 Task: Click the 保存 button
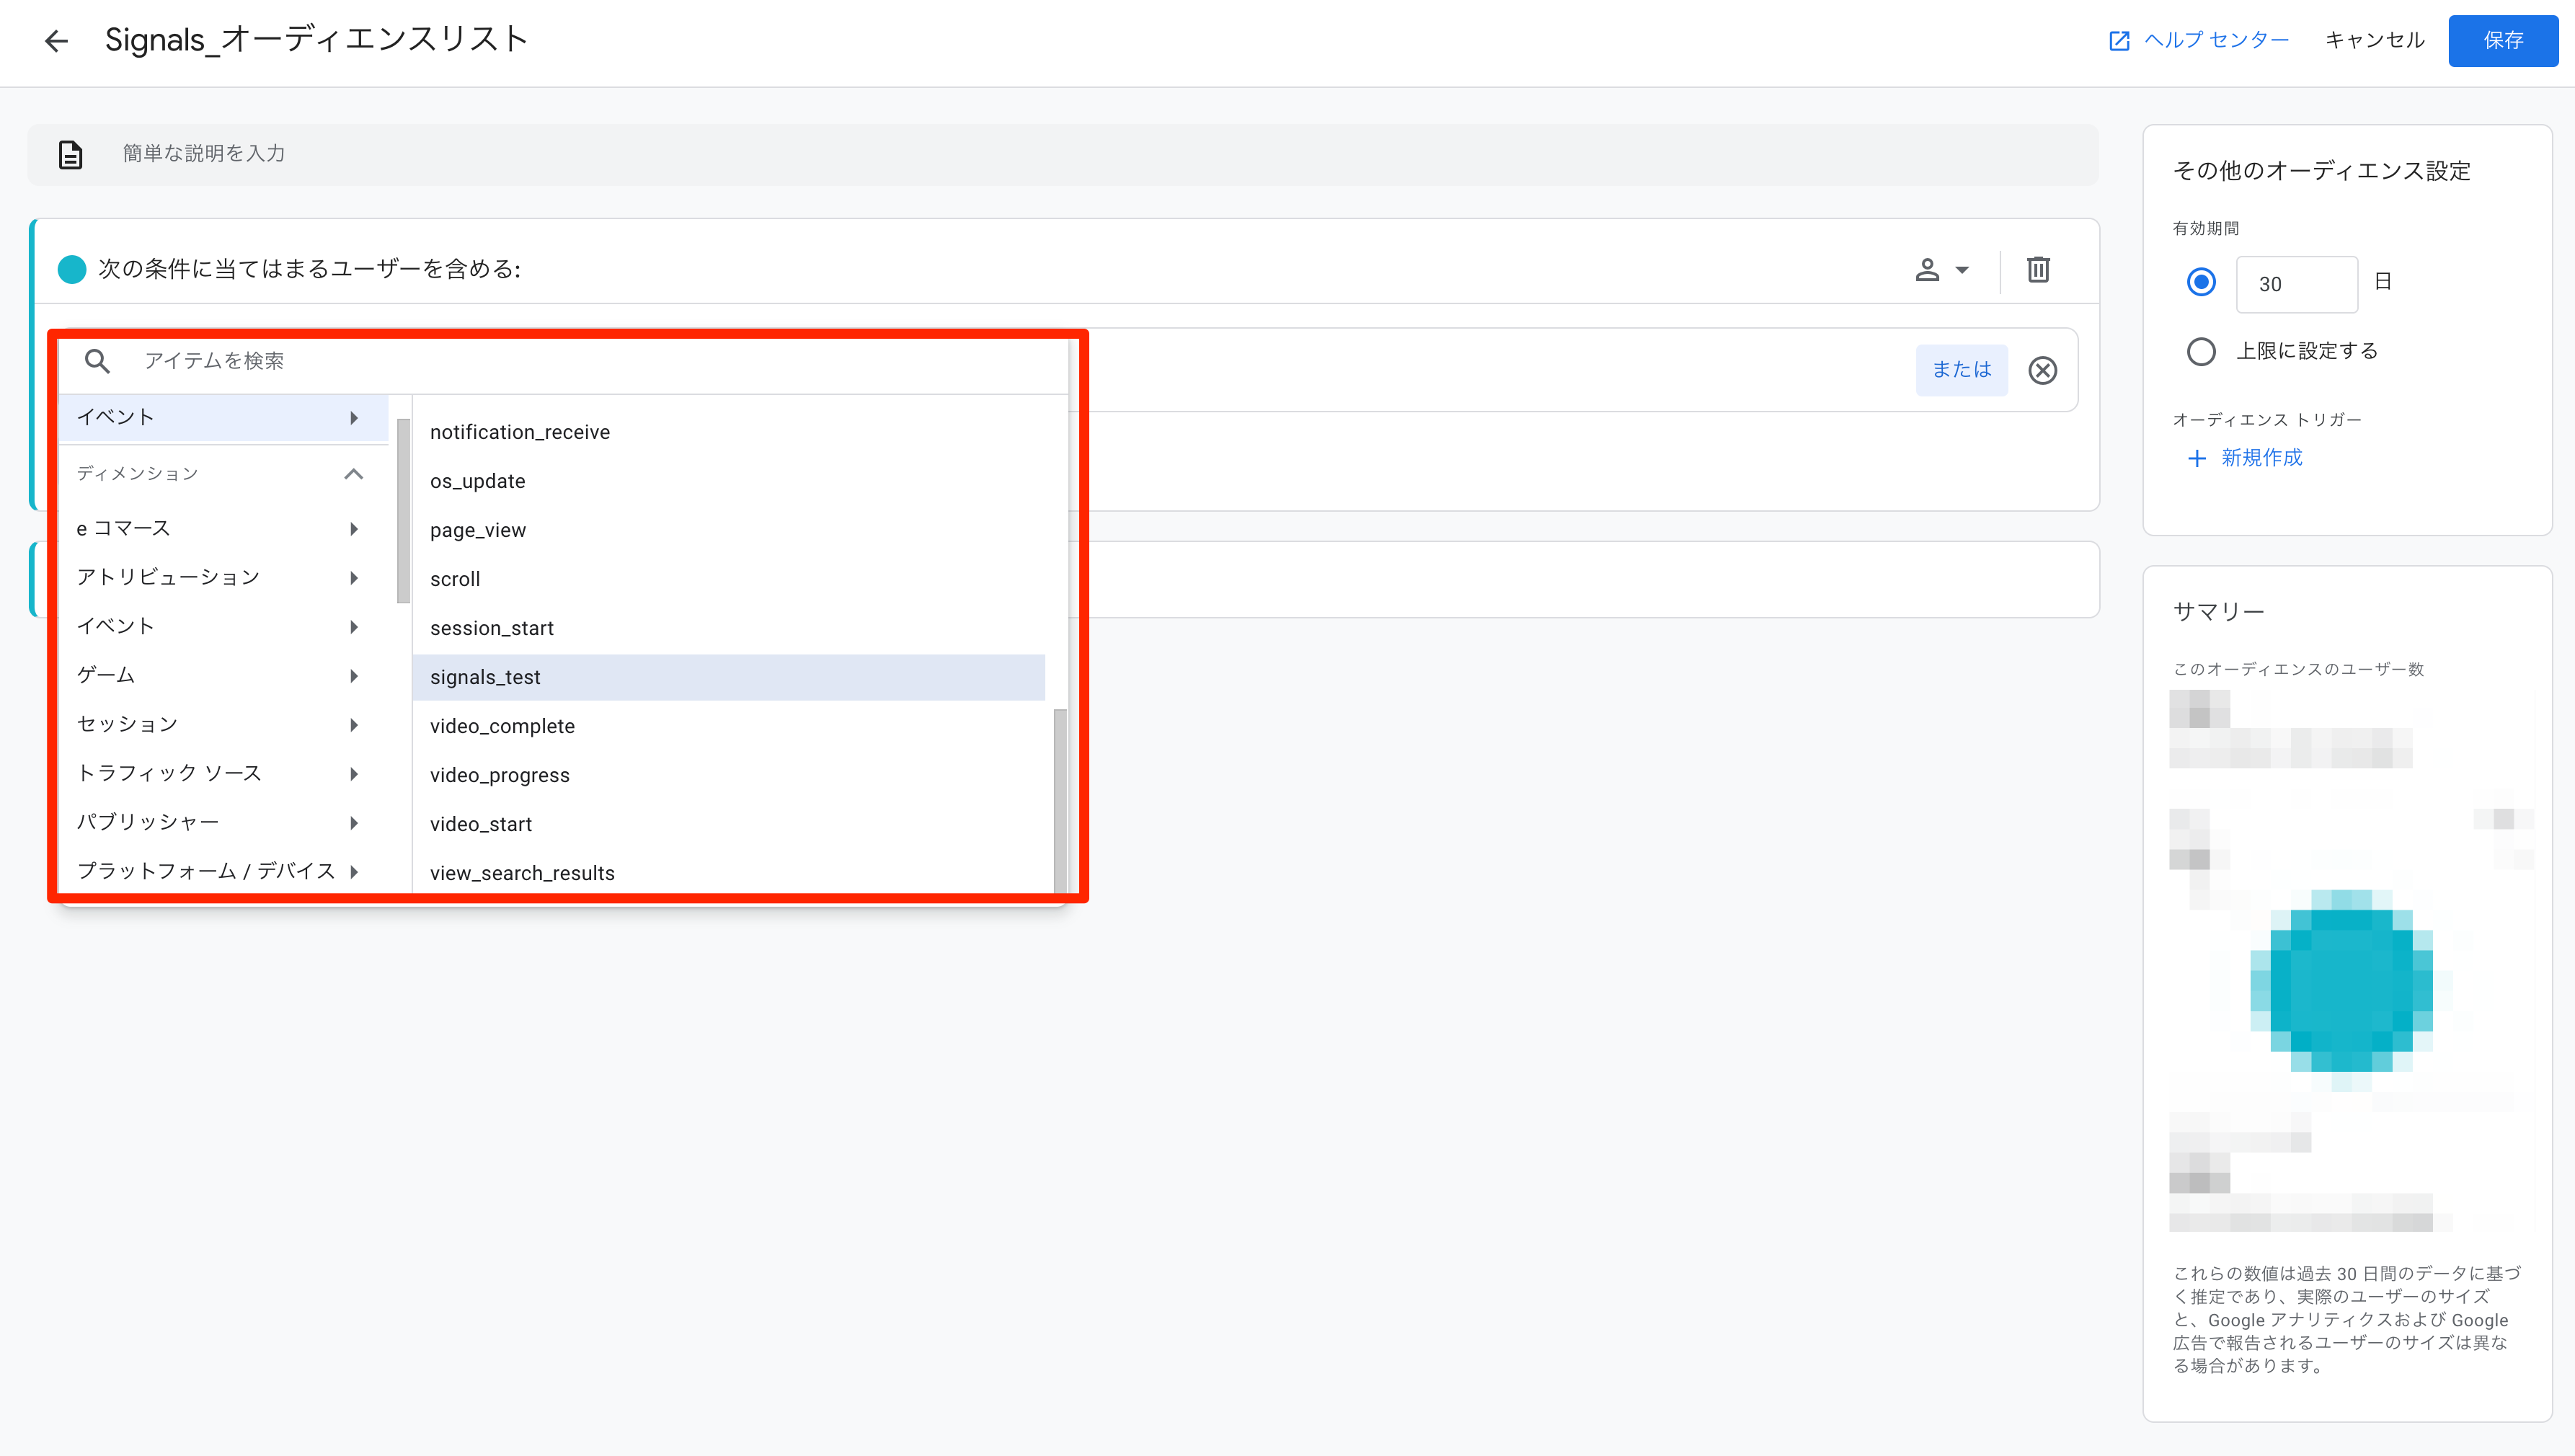2502,41
